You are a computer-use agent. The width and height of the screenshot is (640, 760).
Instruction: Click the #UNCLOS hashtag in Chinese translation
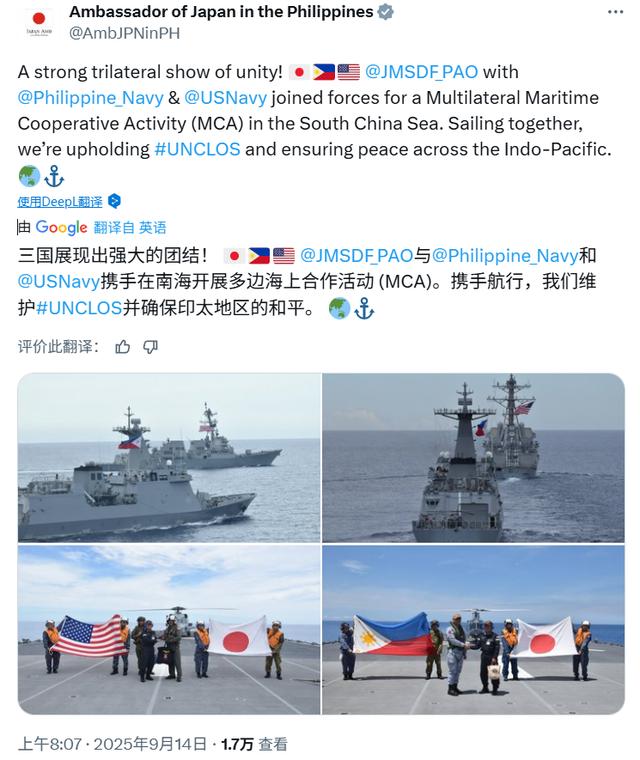[x=79, y=308]
